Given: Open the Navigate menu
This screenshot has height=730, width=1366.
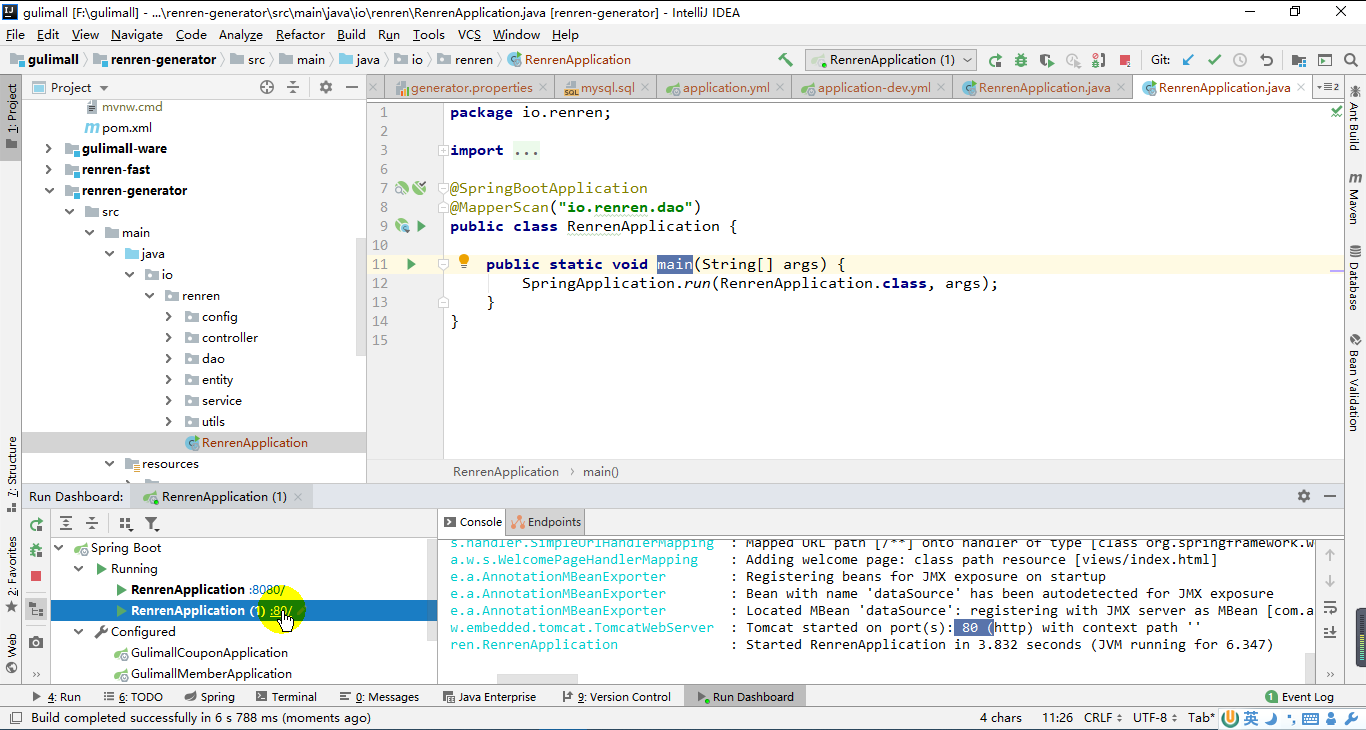Looking at the screenshot, I should [137, 34].
